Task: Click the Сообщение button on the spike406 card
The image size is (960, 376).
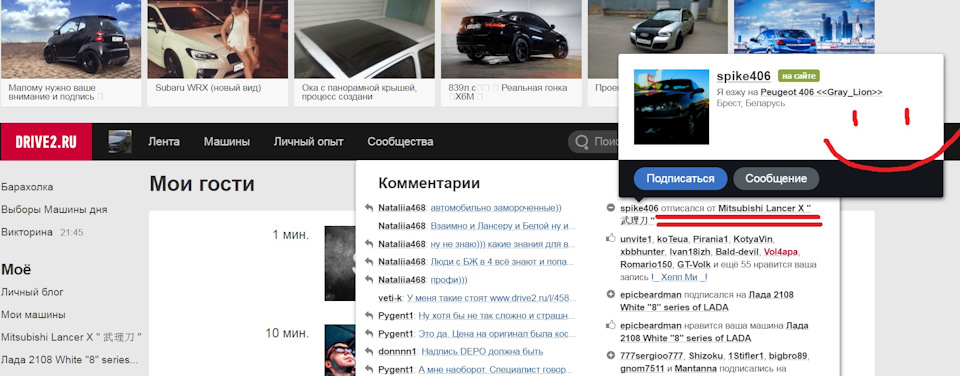Action: click(776, 179)
